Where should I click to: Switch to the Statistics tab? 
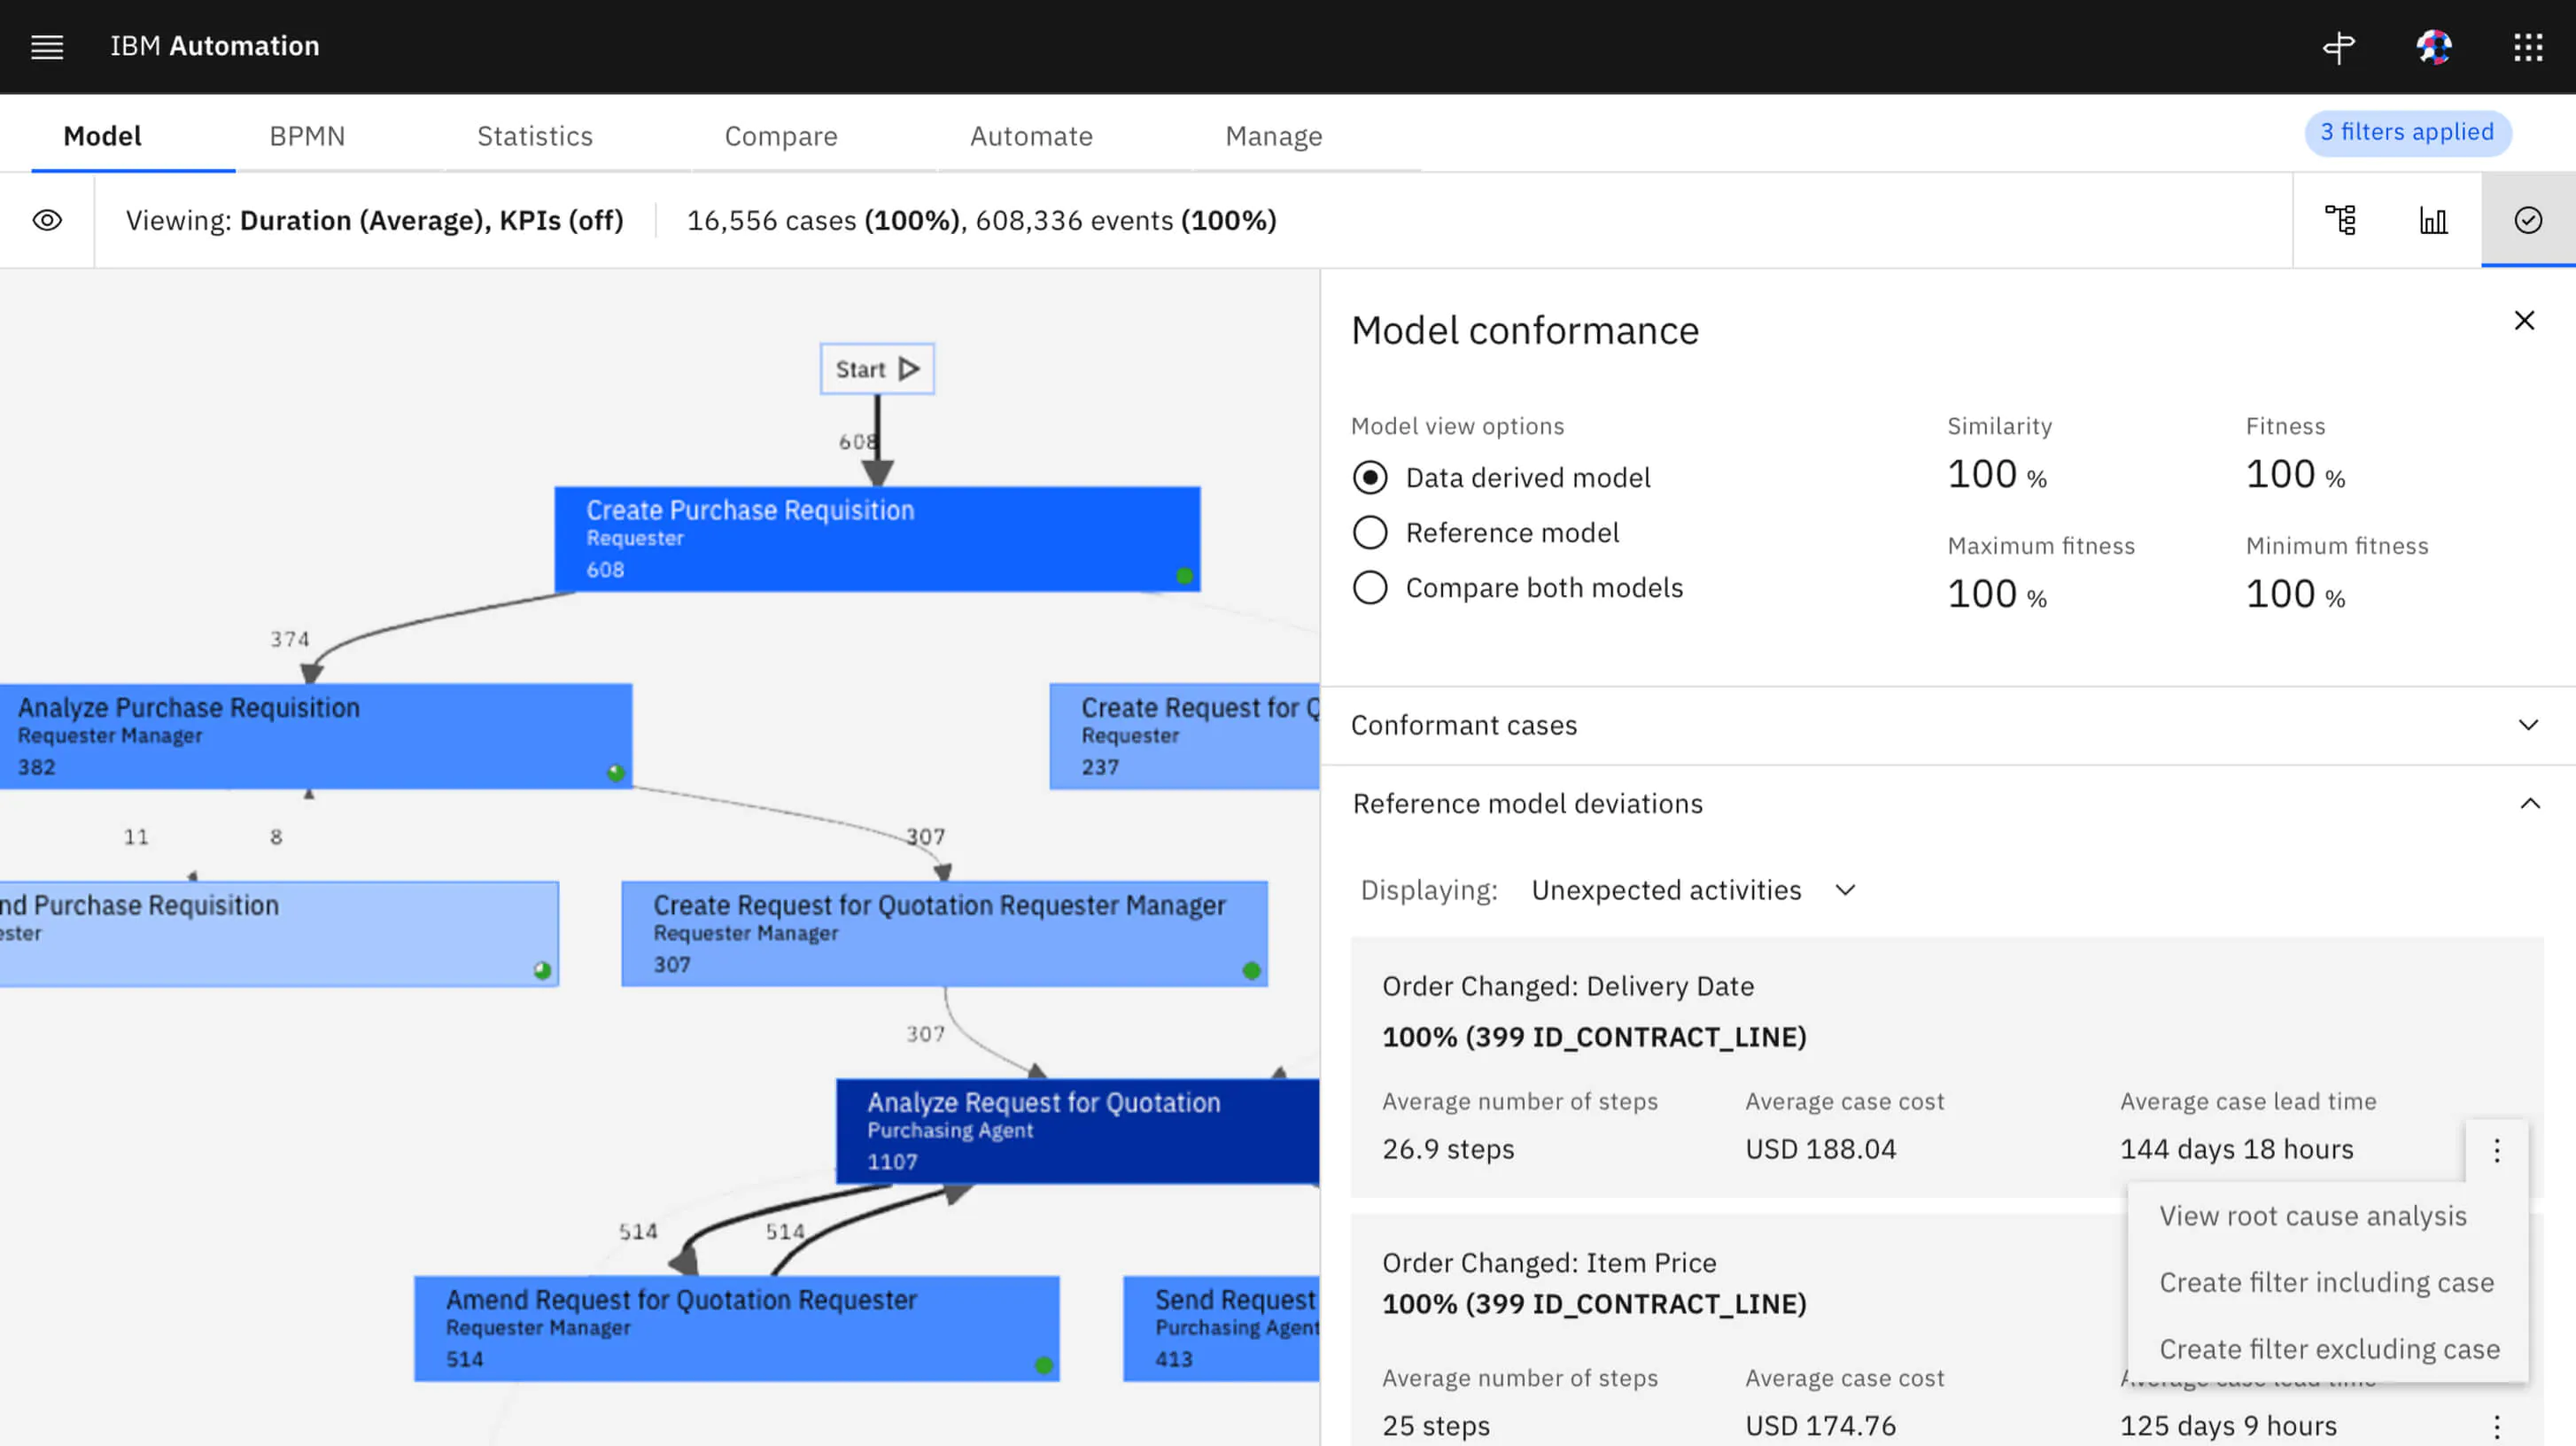click(534, 136)
